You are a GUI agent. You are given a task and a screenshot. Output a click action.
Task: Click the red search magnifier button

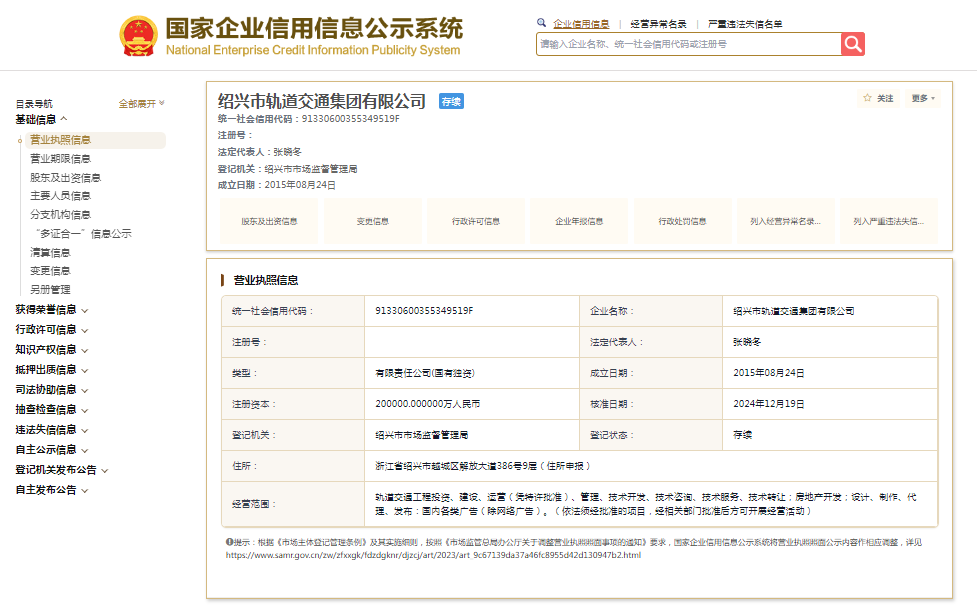(852, 44)
